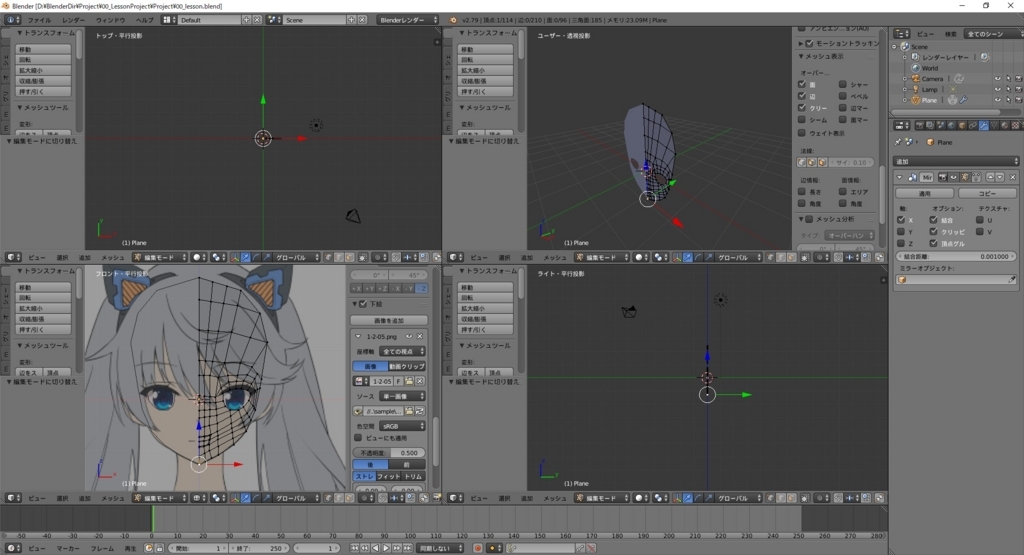
Task: Uncheck Mirror X axis checkbox
Action: [901, 219]
